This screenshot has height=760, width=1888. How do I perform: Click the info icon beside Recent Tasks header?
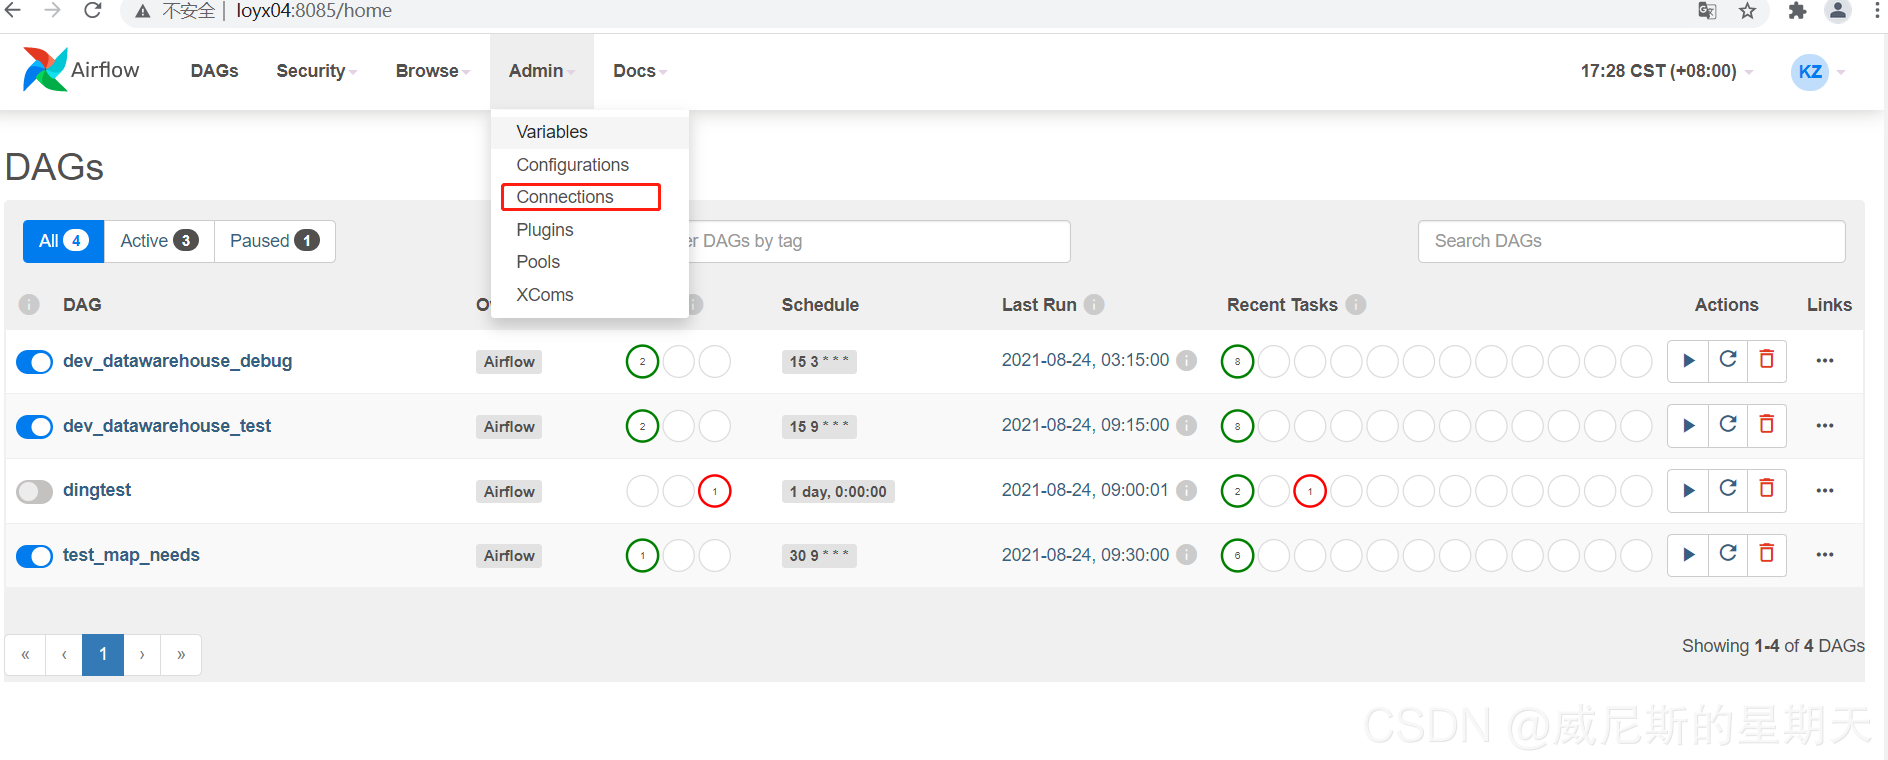(x=1356, y=305)
